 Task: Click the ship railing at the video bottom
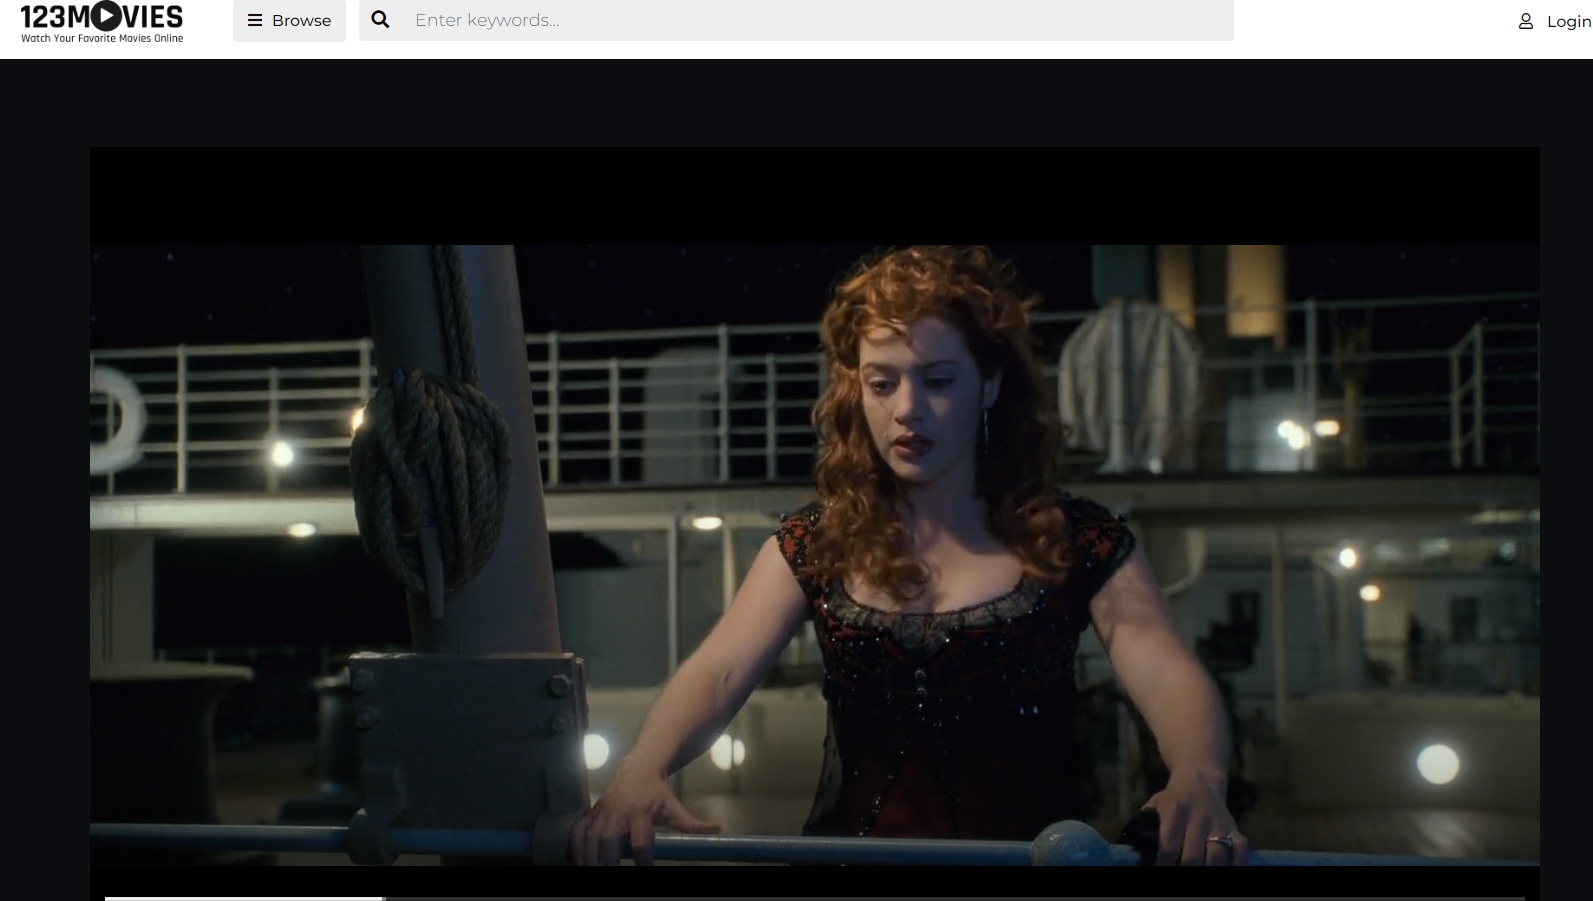[x=400, y=835]
